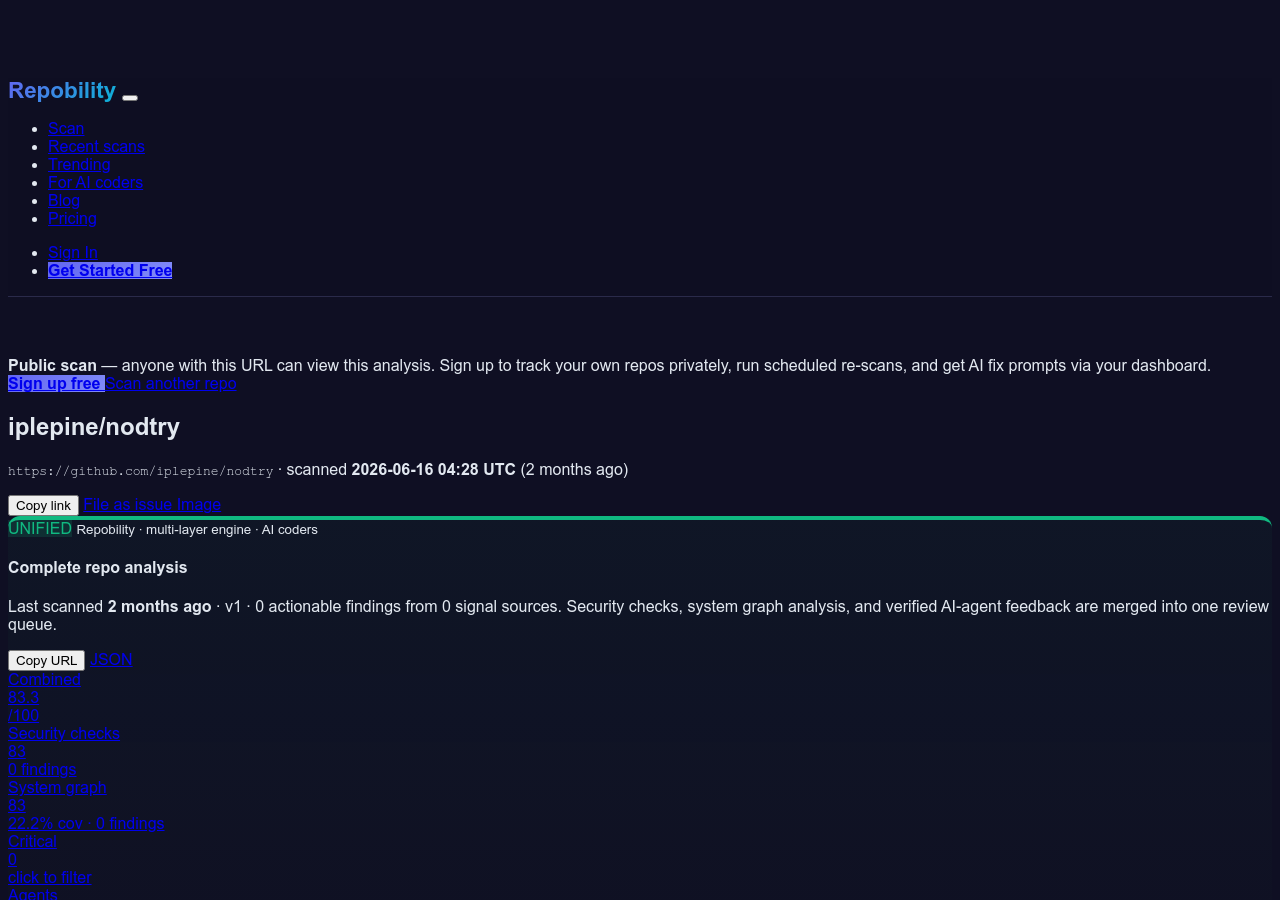Open the Trending nav link
The width and height of the screenshot is (1280, 900).
79,164
